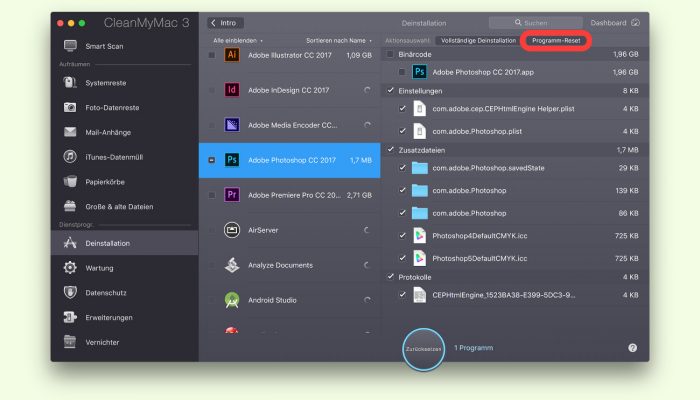Click the Adobe Premiere Pro Pr icon
700x400 pixels.
pyautogui.click(x=232, y=195)
